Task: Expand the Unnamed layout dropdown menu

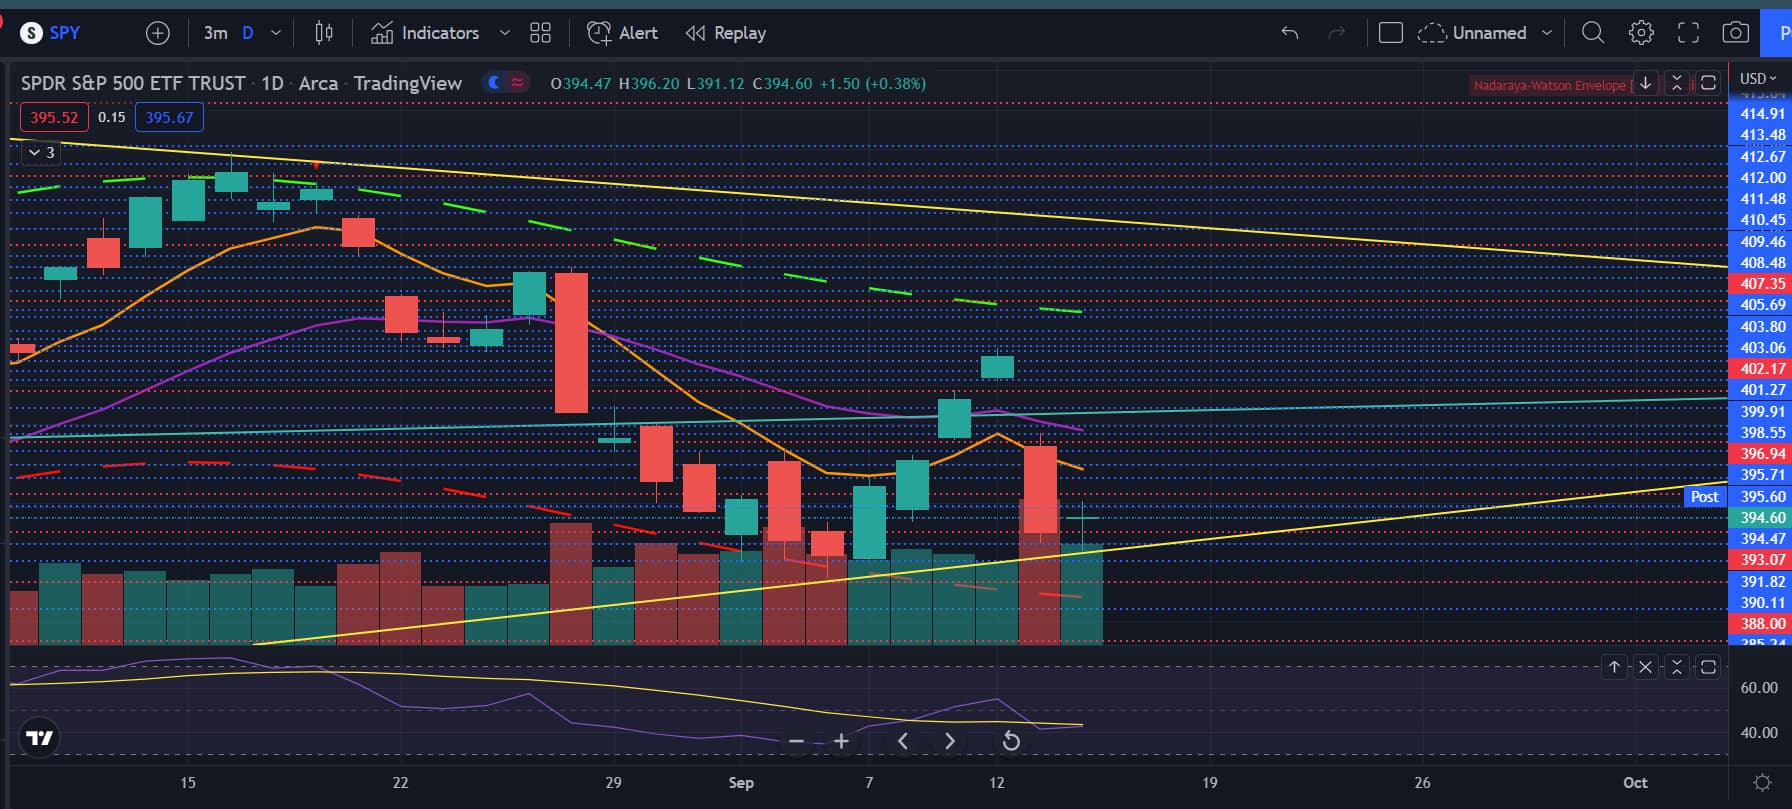Action: pyautogui.click(x=1547, y=33)
